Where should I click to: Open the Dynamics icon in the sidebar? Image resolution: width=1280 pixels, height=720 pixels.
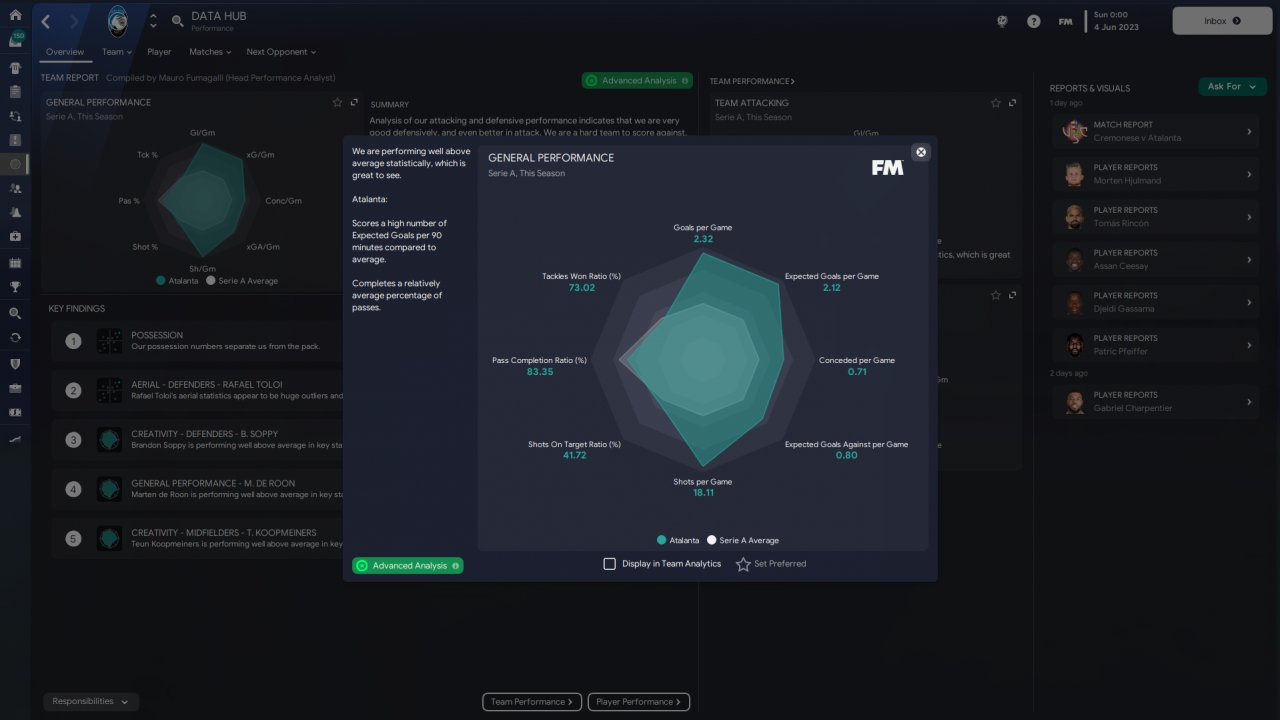click(x=15, y=116)
